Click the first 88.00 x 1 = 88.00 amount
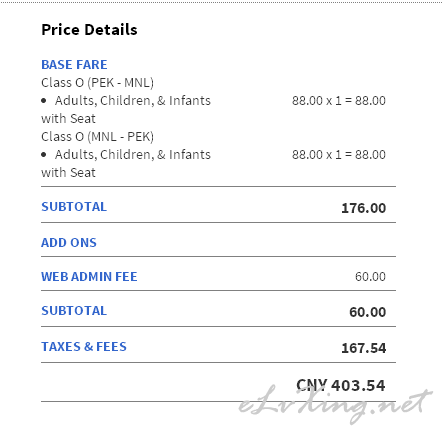 click(339, 101)
